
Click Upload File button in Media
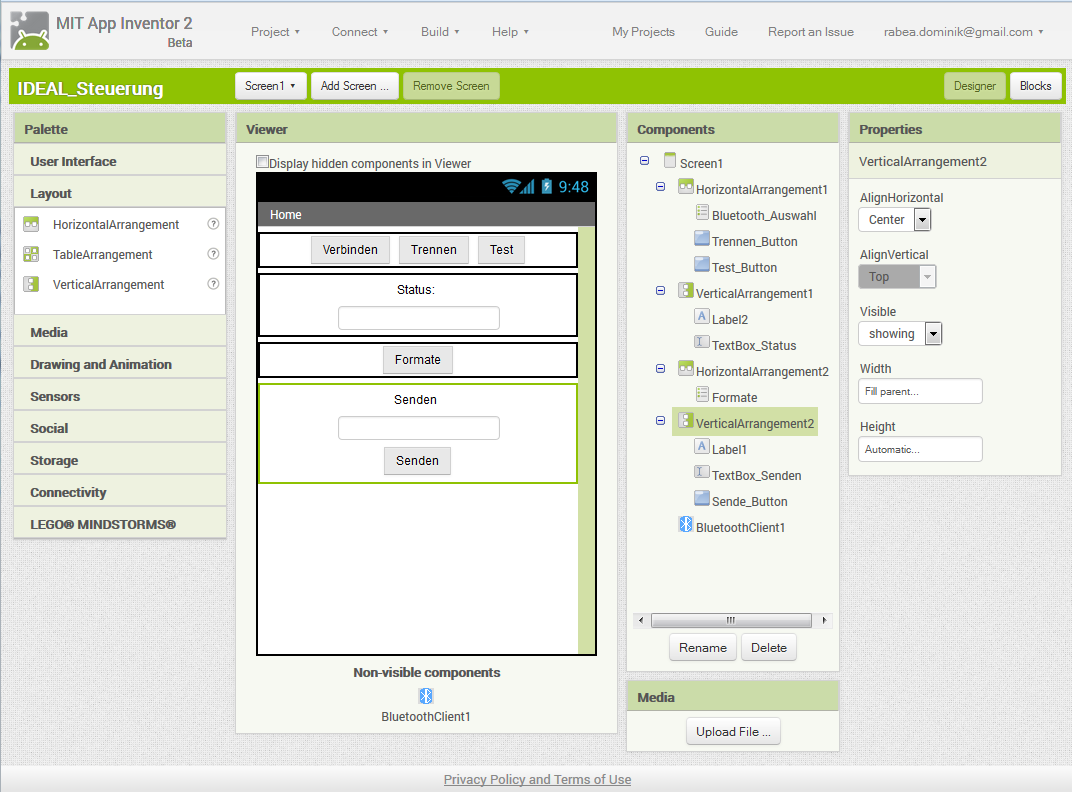point(734,732)
